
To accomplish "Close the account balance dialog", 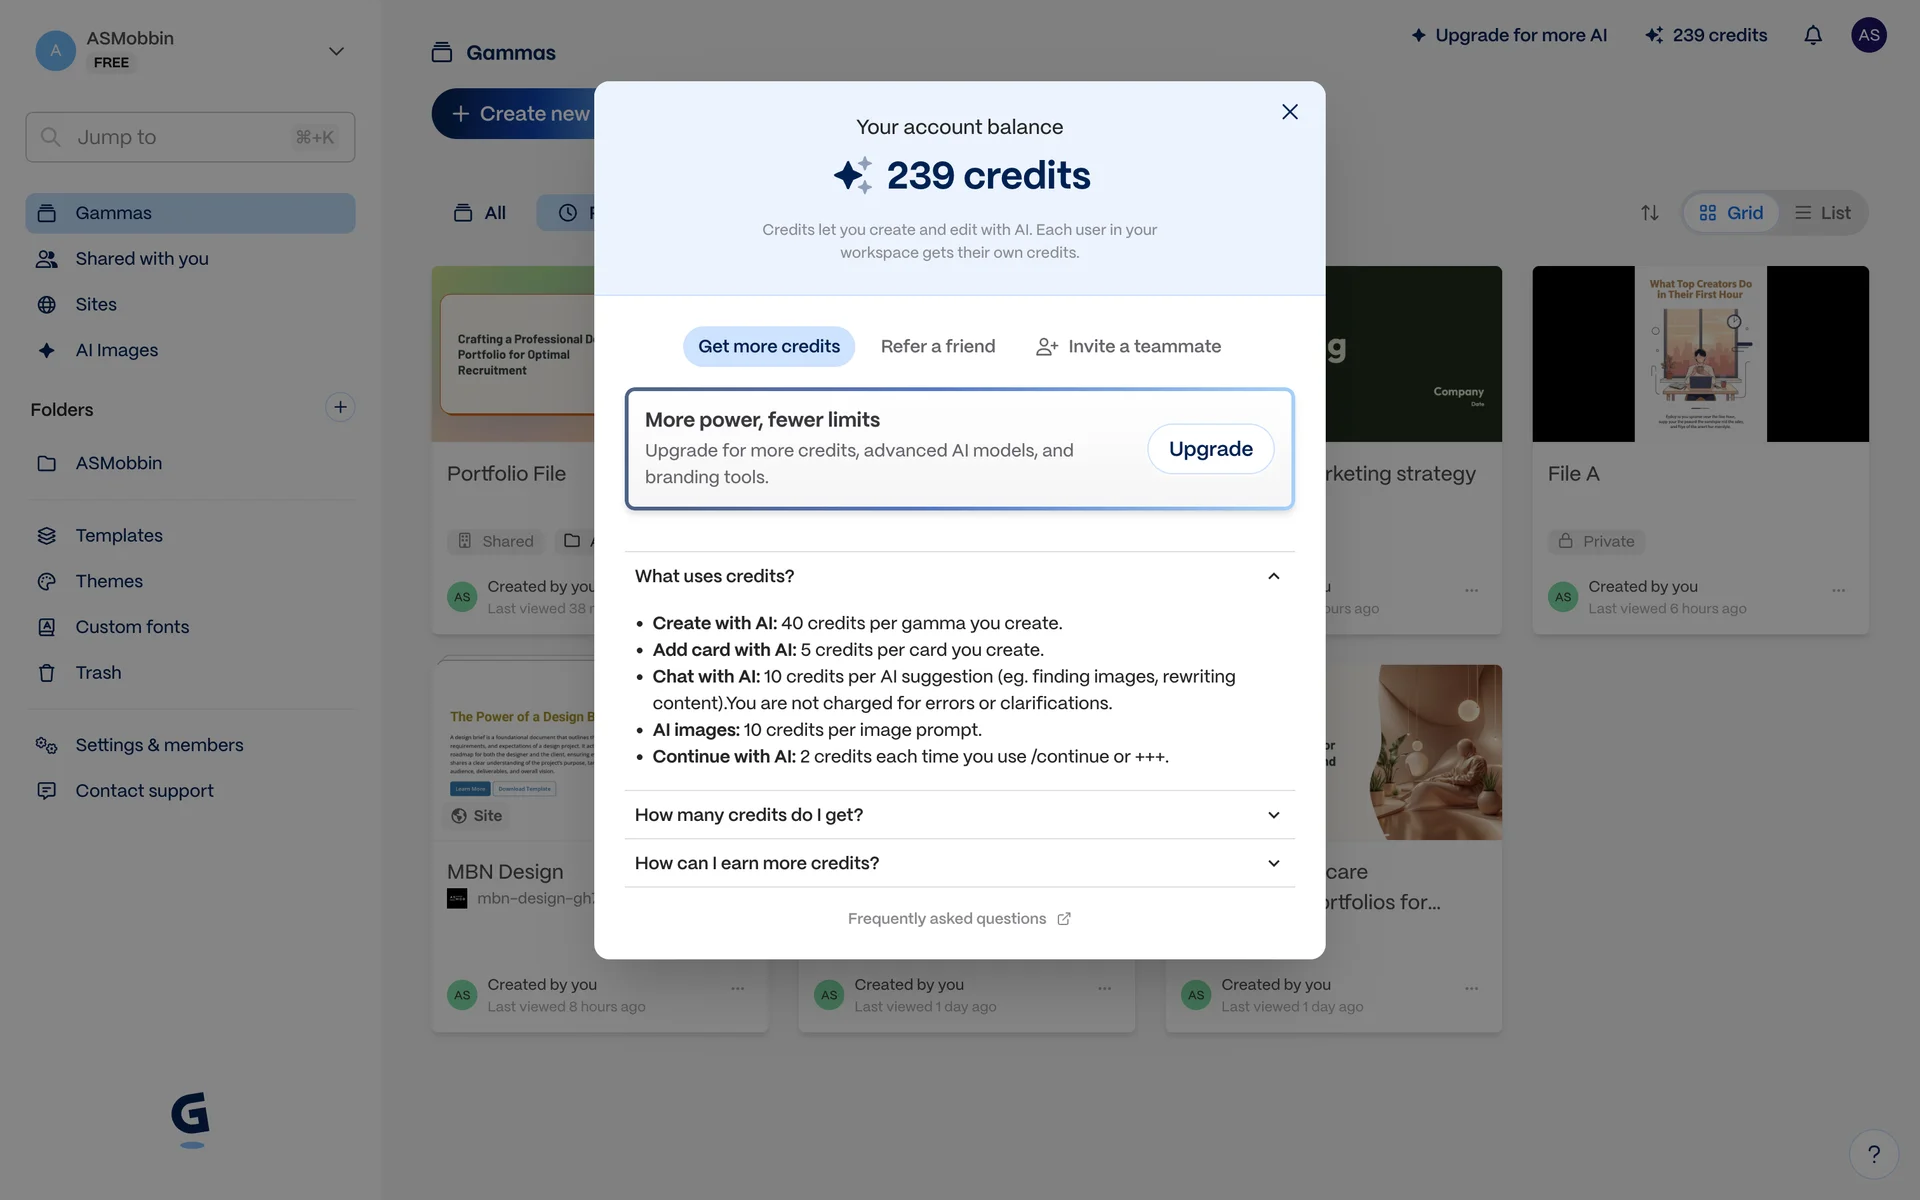I will (x=1289, y=112).
